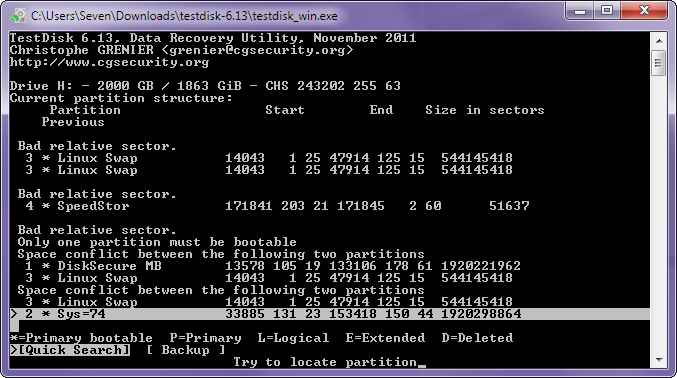Open the TestDisk console window system icon
The height and width of the screenshot is (378, 677).
pyautogui.click(x=18, y=16)
